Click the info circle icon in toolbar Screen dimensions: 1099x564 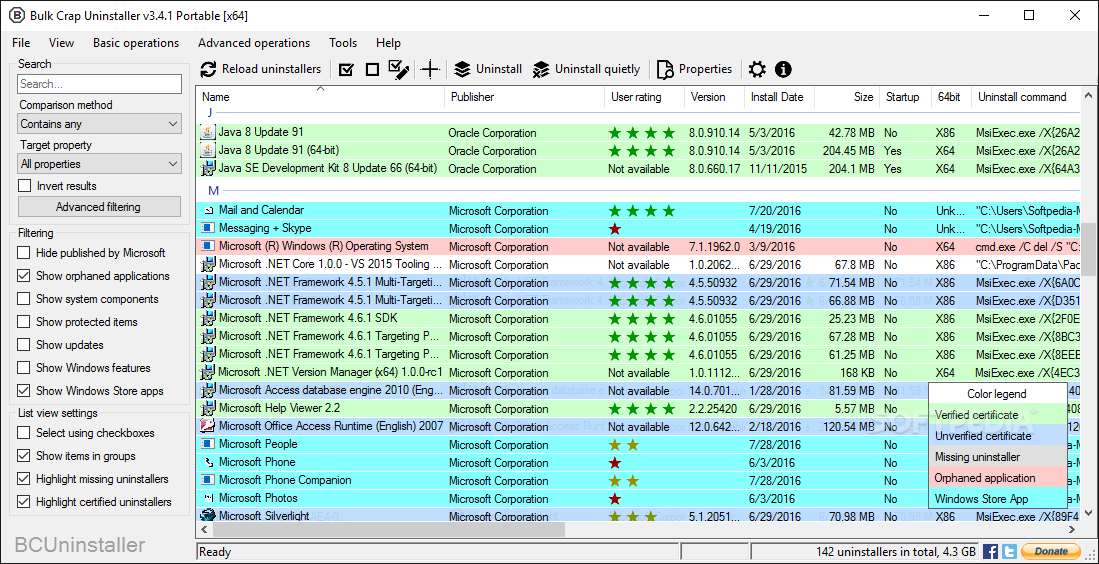coord(783,69)
